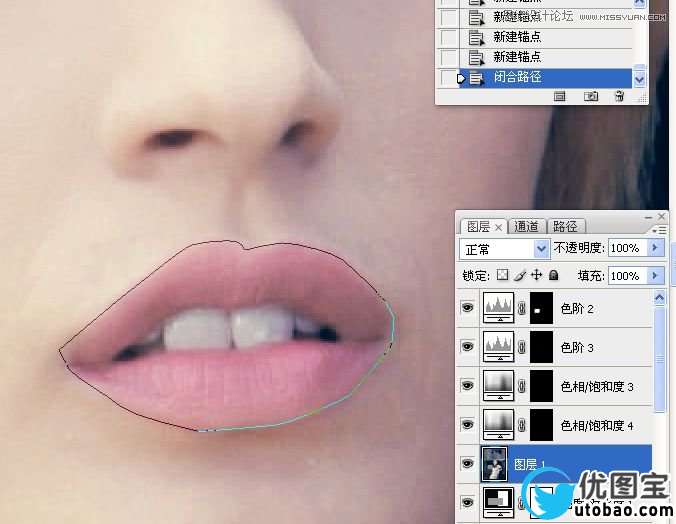Select layer named 色相/饱和度 4
This screenshot has width=676, height=524.
[597, 425]
